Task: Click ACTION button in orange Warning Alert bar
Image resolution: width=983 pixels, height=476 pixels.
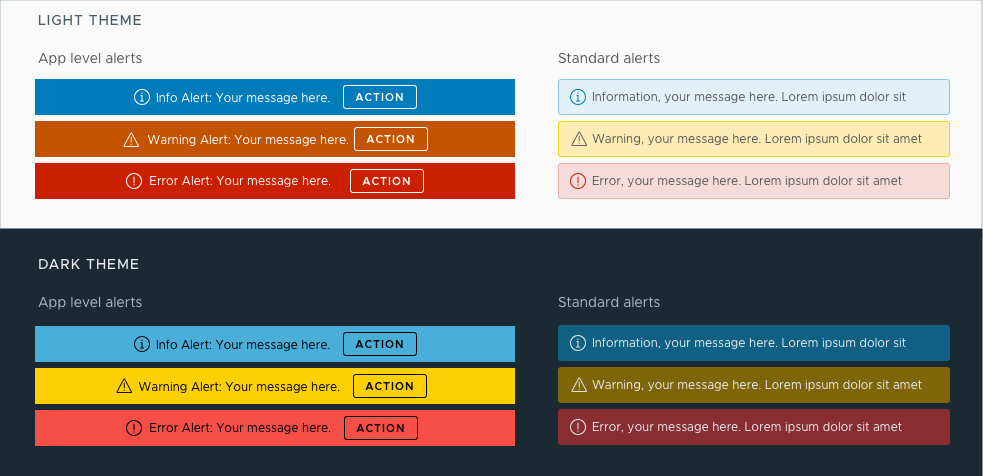Action: [x=391, y=139]
